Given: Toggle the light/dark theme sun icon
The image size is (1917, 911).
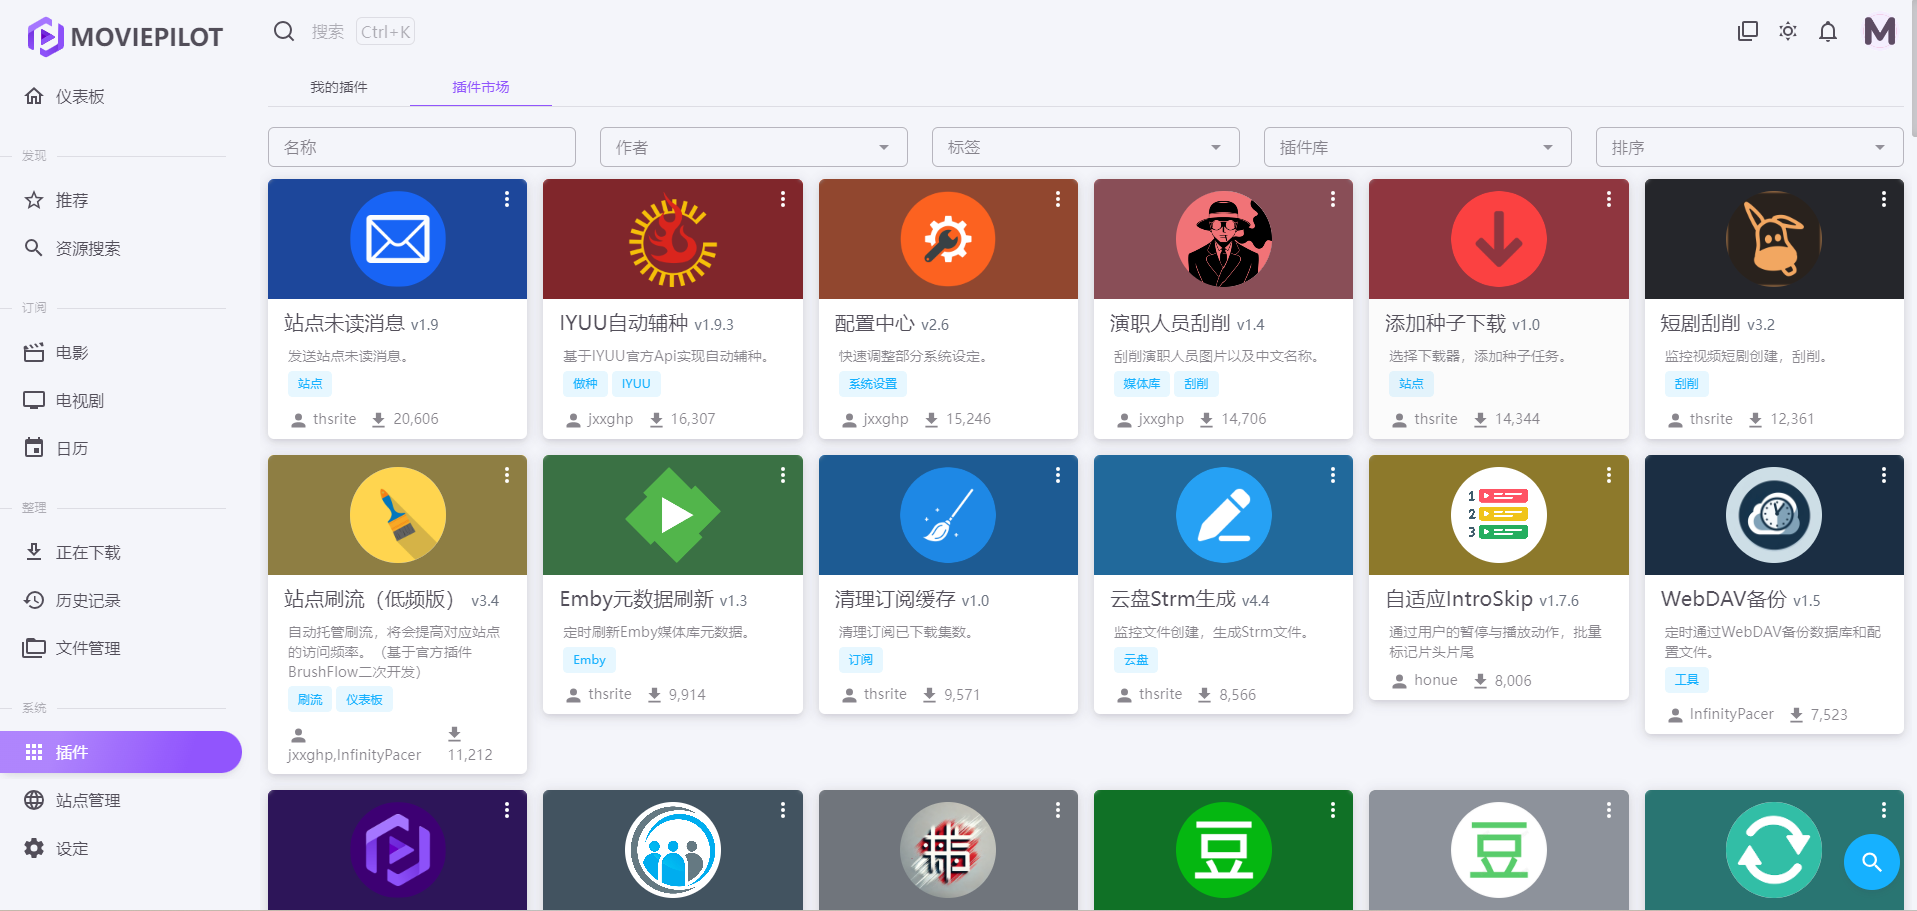Looking at the screenshot, I should click(1788, 32).
